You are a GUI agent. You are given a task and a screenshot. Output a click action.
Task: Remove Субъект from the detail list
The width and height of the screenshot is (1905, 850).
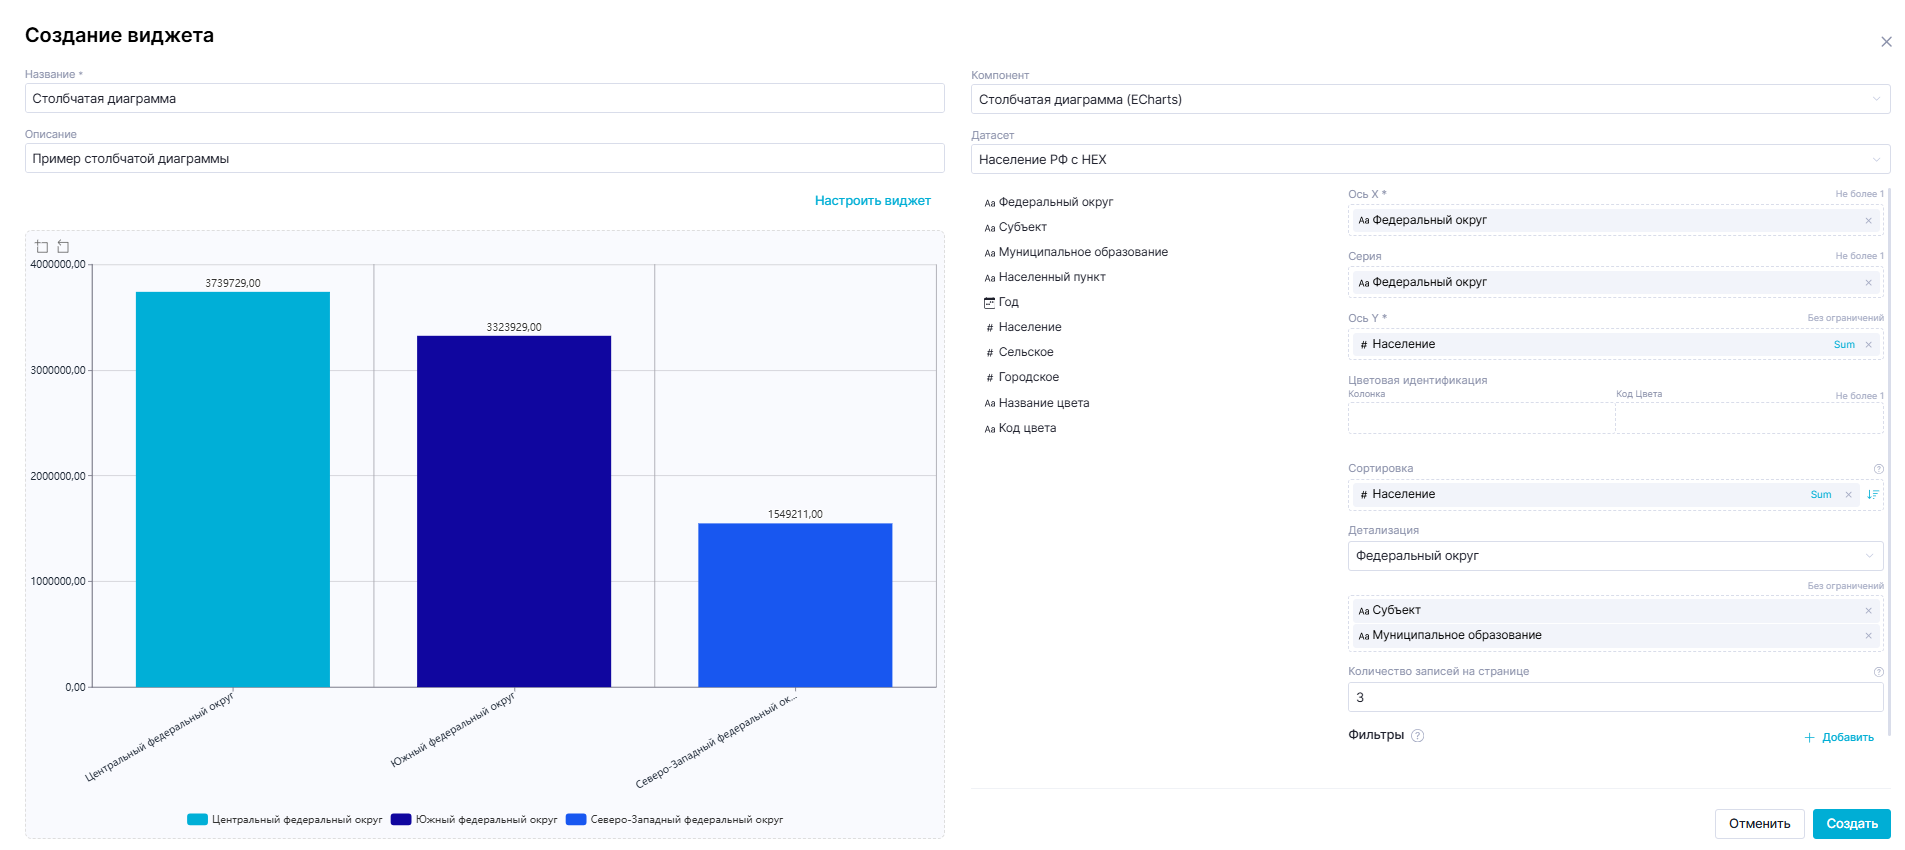click(1868, 611)
